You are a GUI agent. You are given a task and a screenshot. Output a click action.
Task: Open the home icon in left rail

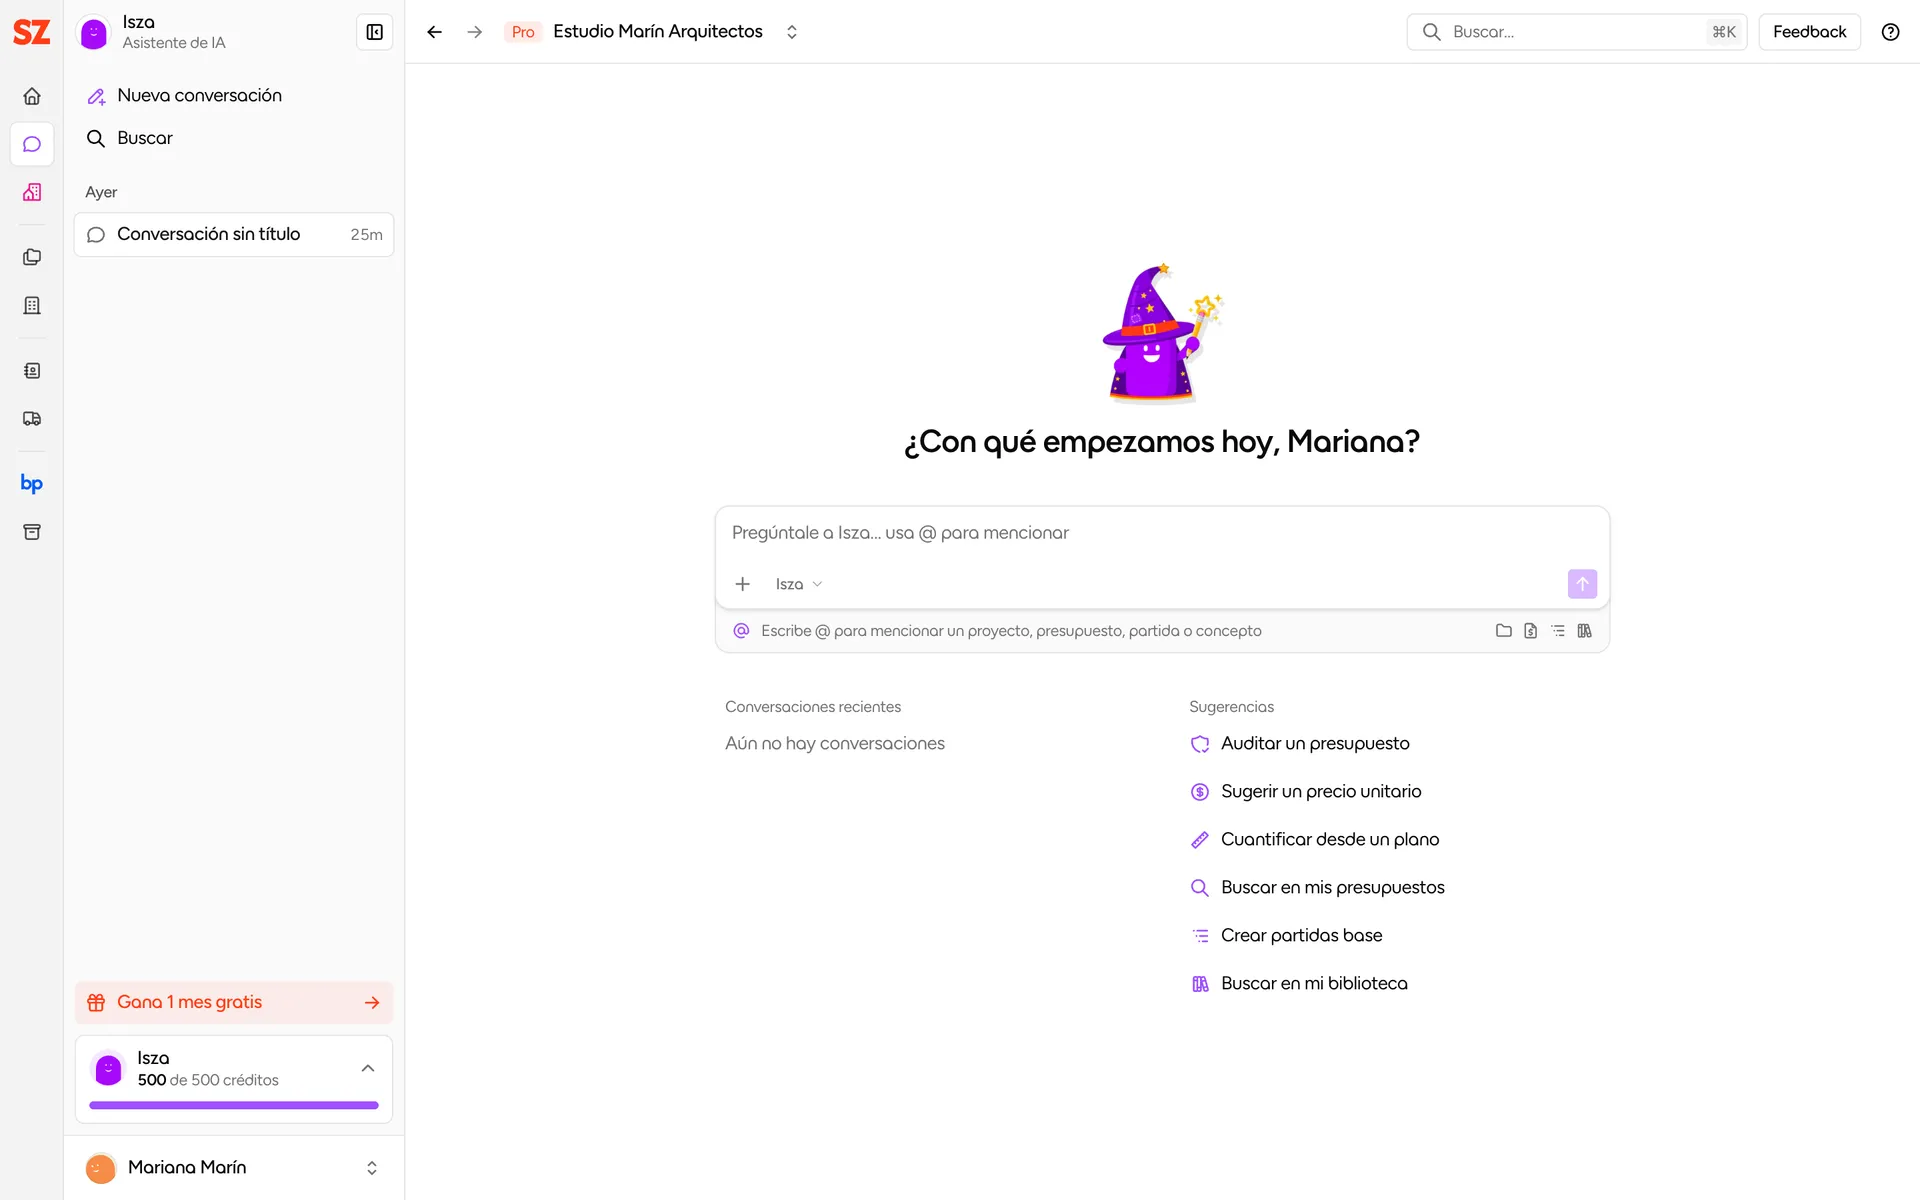tap(32, 96)
